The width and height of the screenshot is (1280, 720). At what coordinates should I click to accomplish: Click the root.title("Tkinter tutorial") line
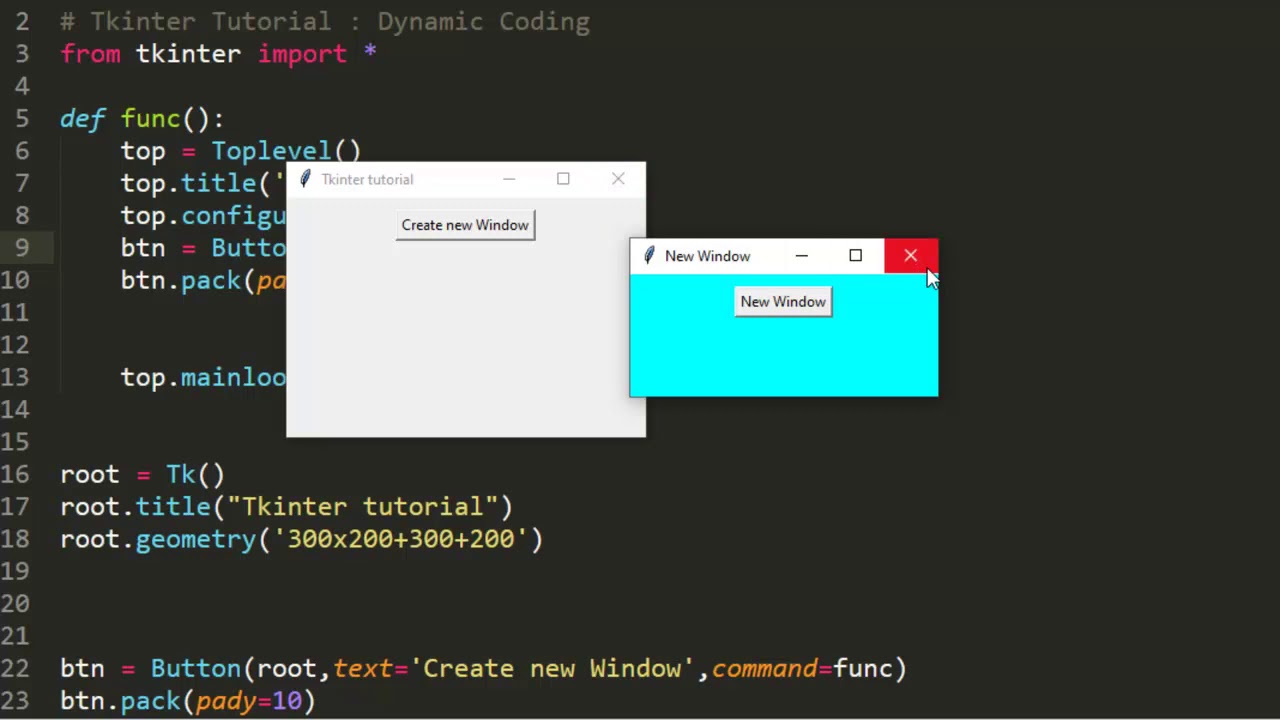[x=286, y=507]
